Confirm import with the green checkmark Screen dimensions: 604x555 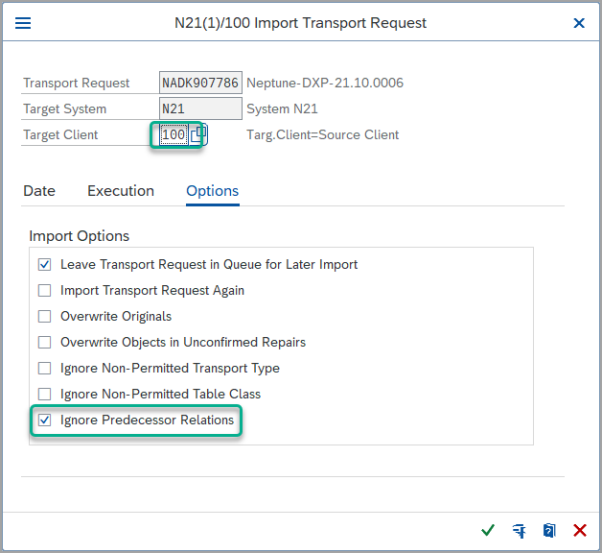coord(488,532)
